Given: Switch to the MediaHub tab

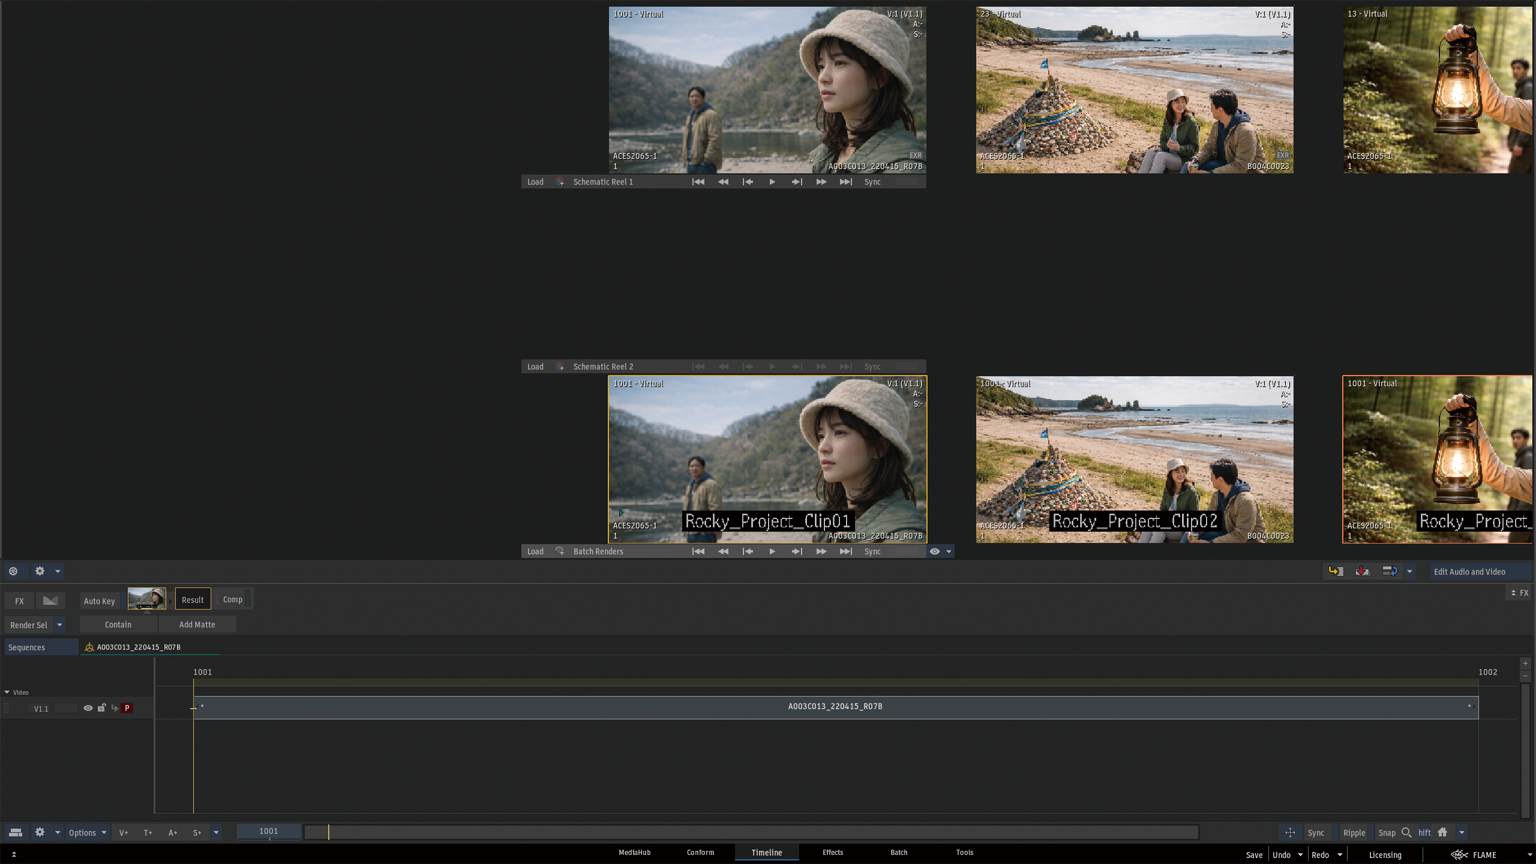Looking at the screenshot, I should click(x=634, y=852).
